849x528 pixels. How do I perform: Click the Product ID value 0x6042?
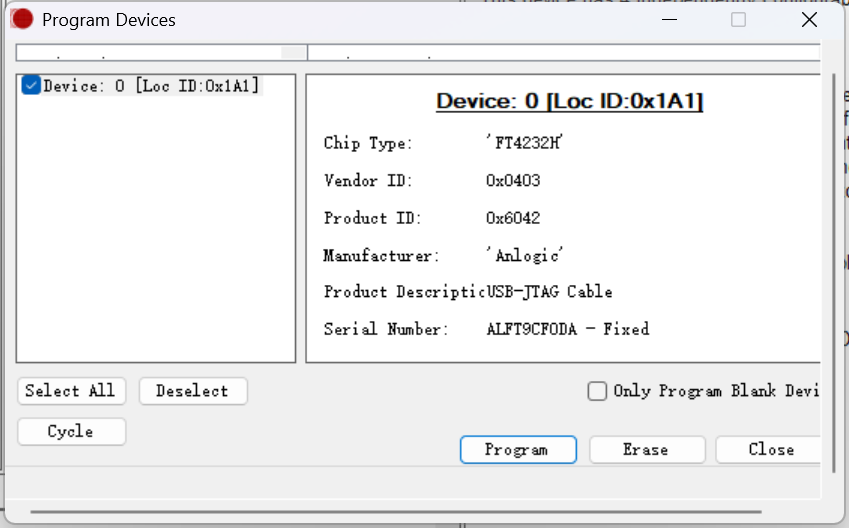pyautogui.click(x=513, y=218)
